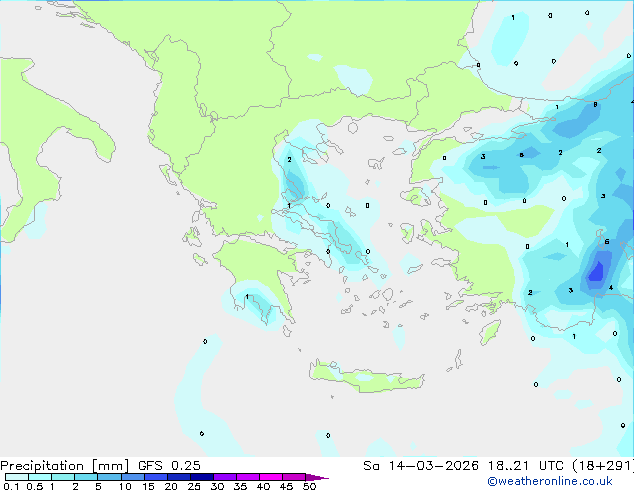This screenshot has width=634, height=490.
Task: Choose the 15–20 mm blue legend swatch
Action: (x=156, y=477)
